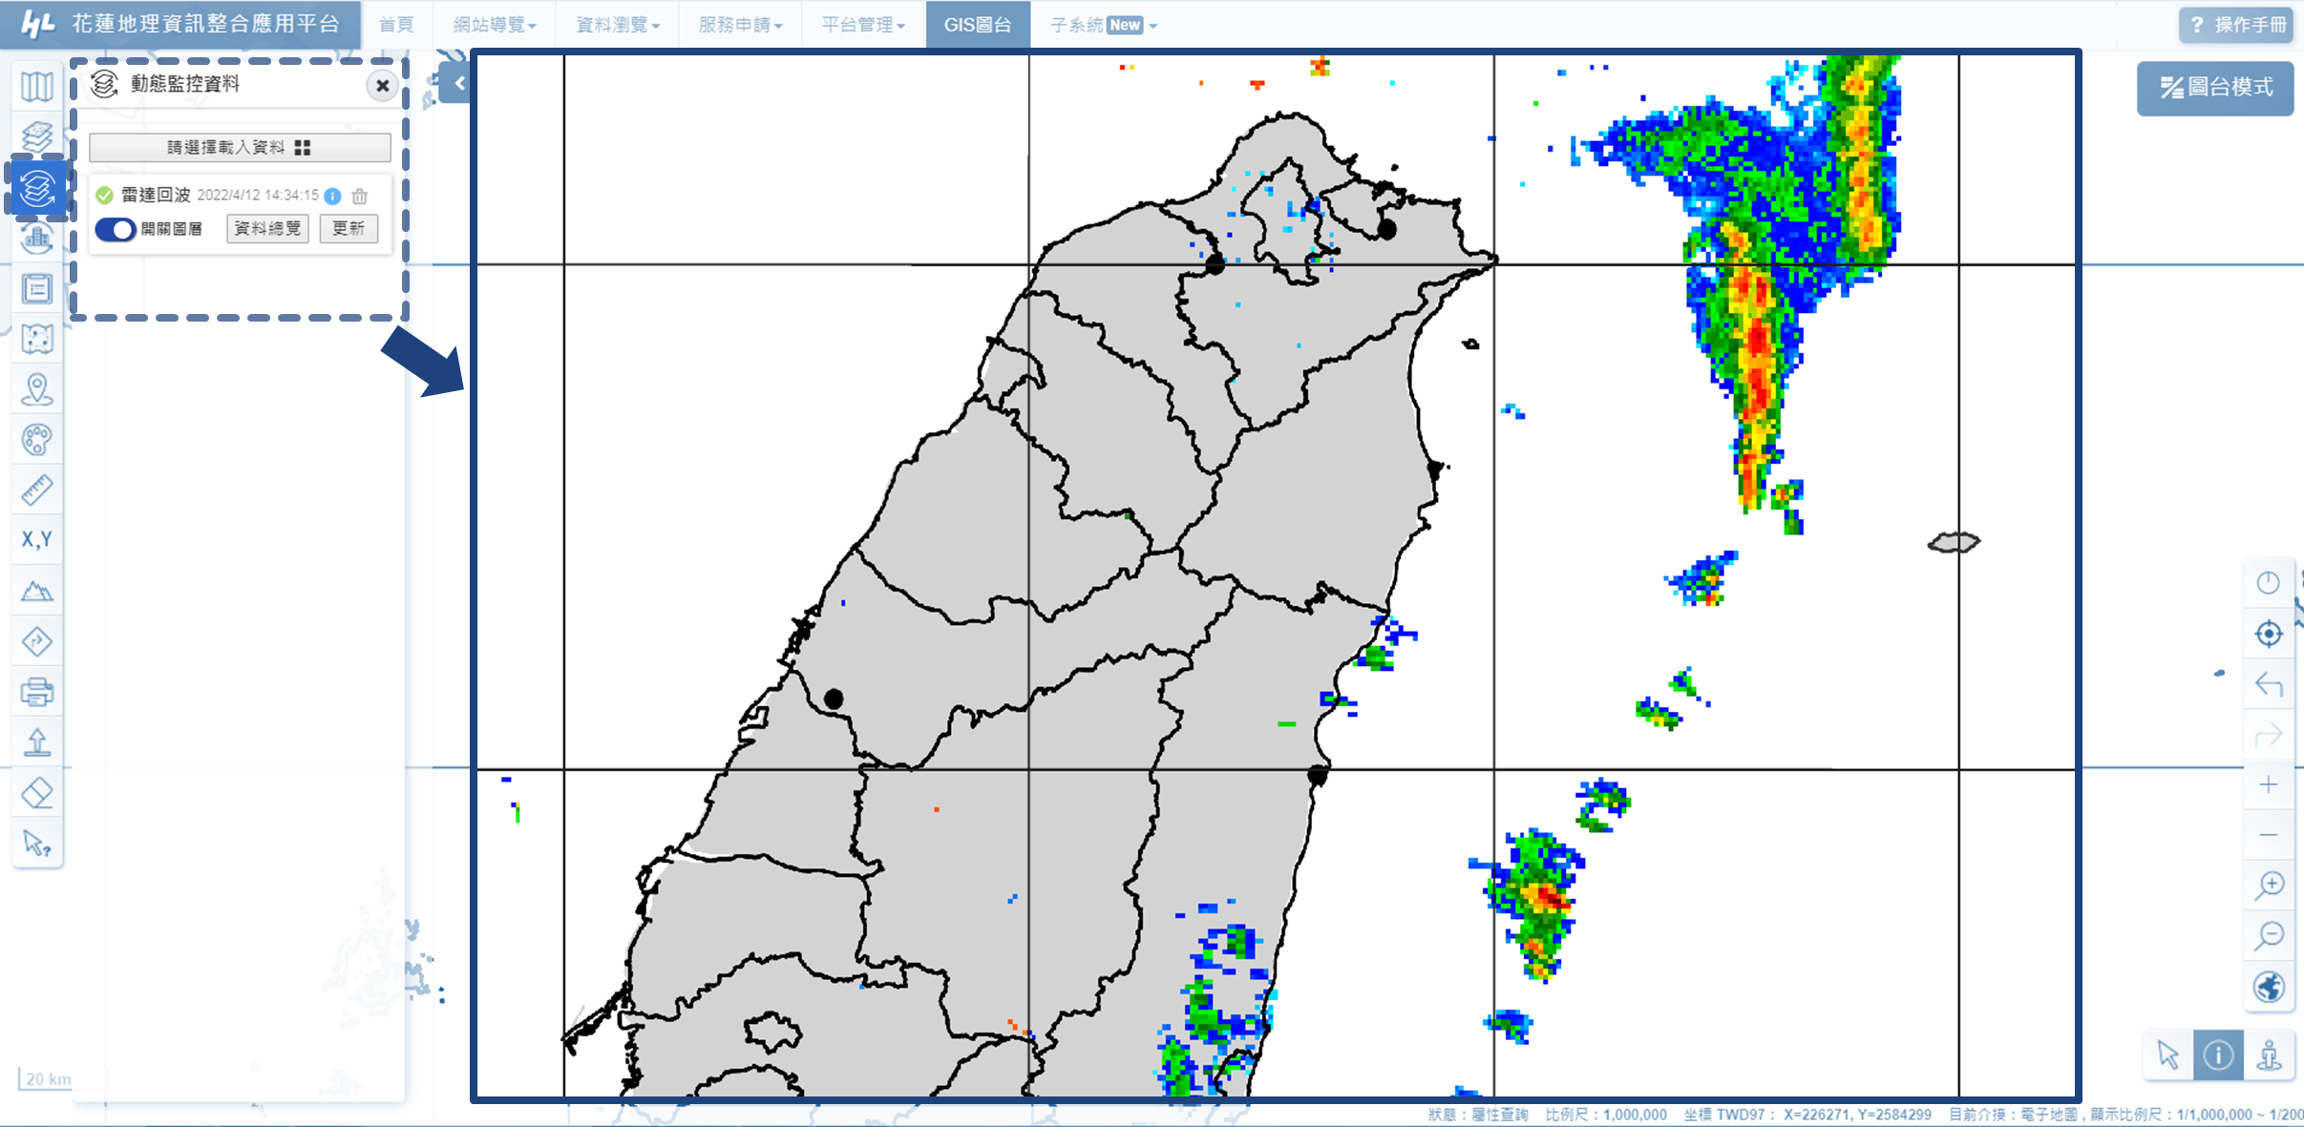Click the measure ruler tool icon
2304x1127 pixels.
(37, 490)
